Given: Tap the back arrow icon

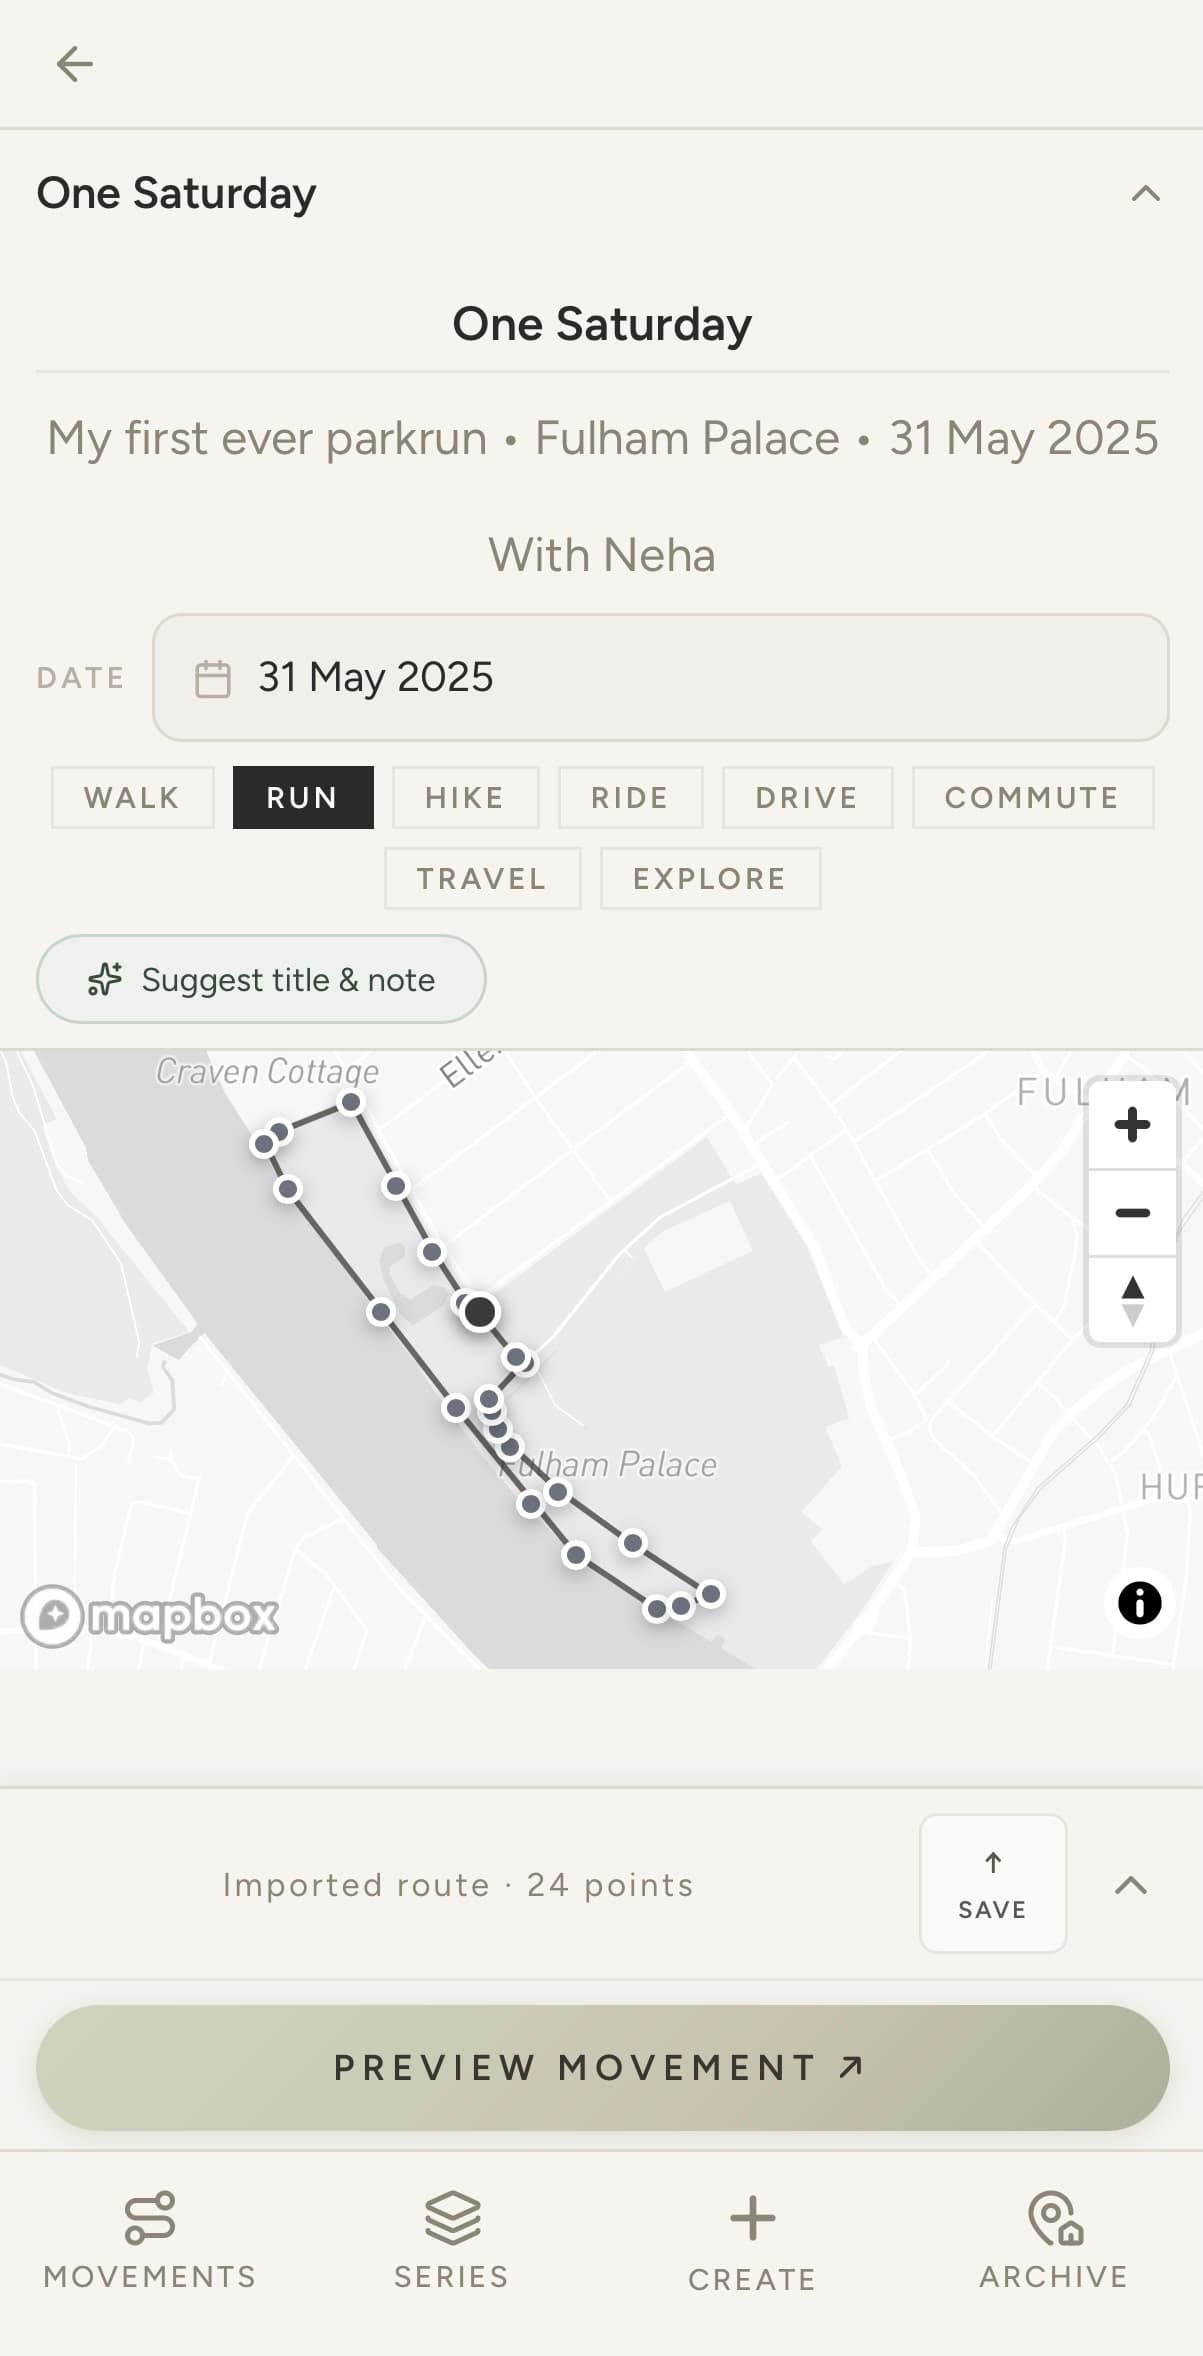Looking at the screenshot, I should (x=74, y=64).
